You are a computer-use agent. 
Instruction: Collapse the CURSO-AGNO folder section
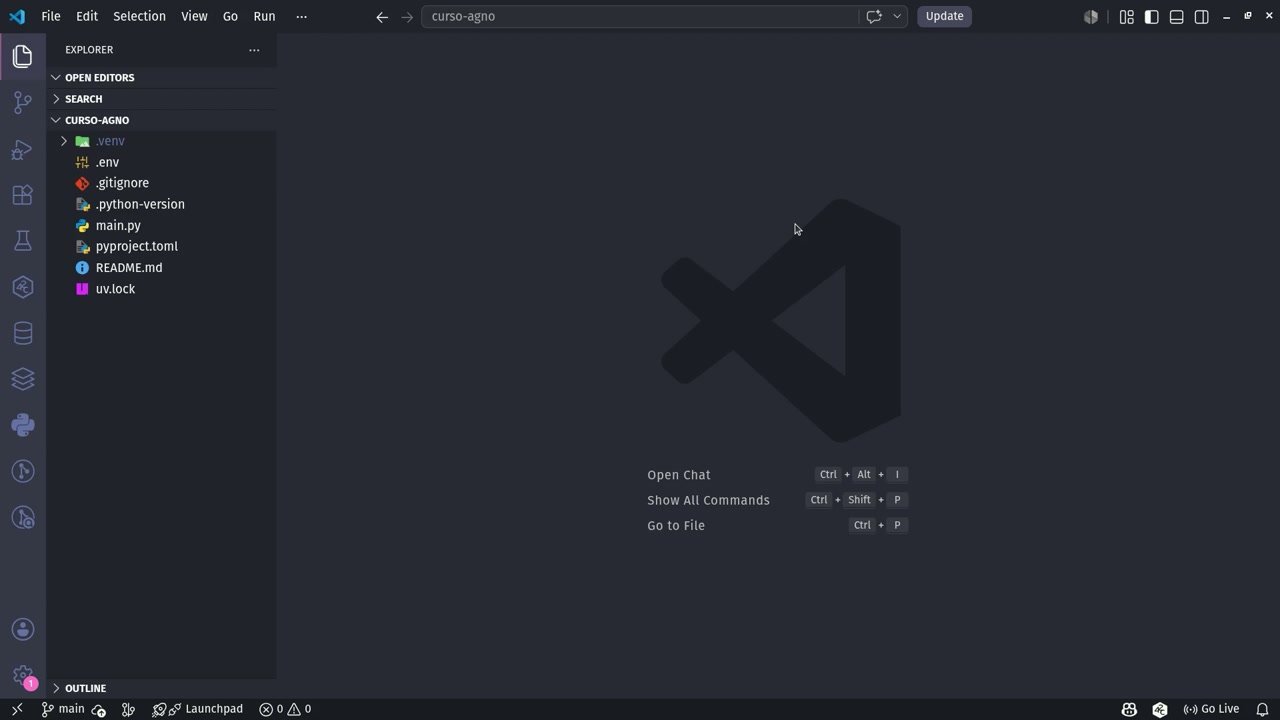[161, 120]
